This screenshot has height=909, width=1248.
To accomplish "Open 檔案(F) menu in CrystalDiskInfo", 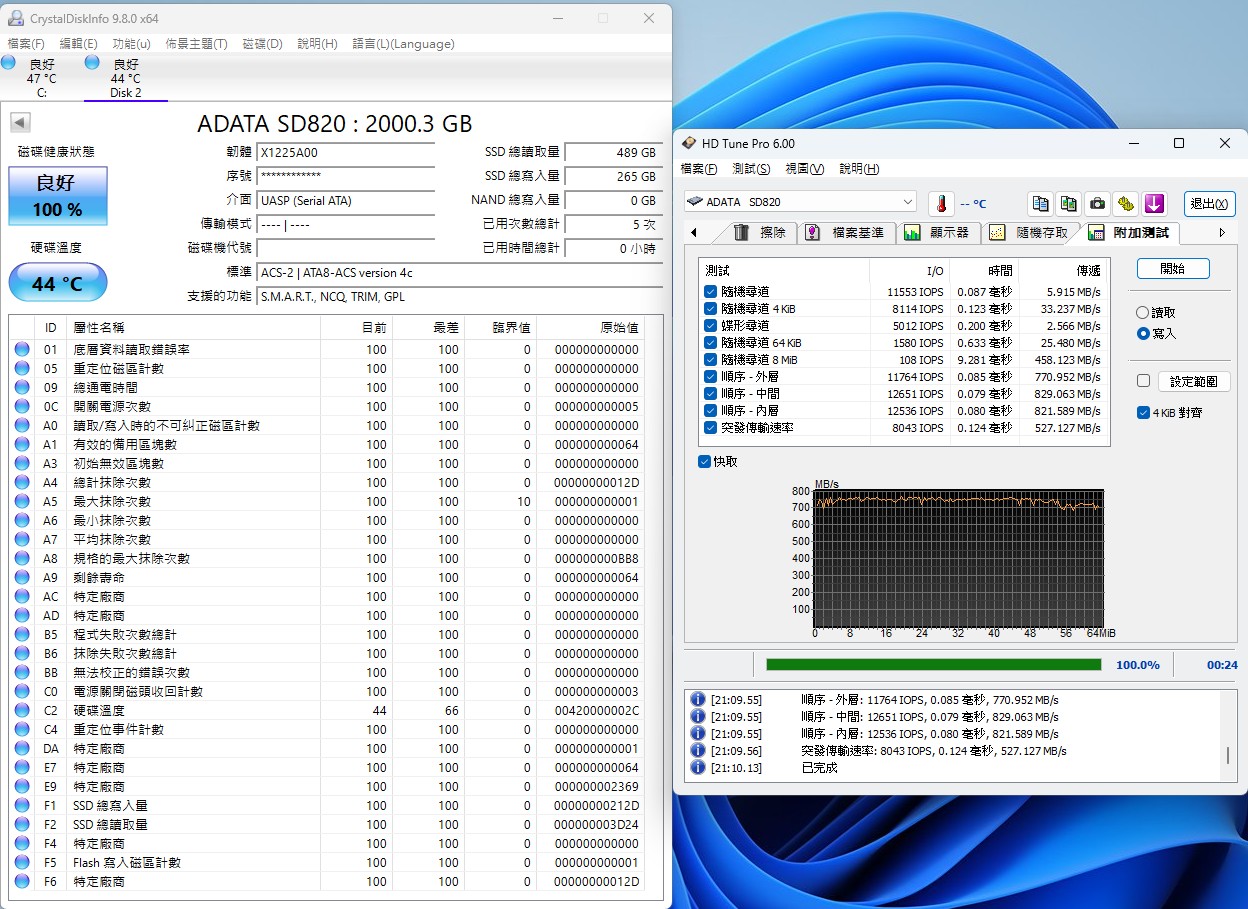I will coord(26,44).
